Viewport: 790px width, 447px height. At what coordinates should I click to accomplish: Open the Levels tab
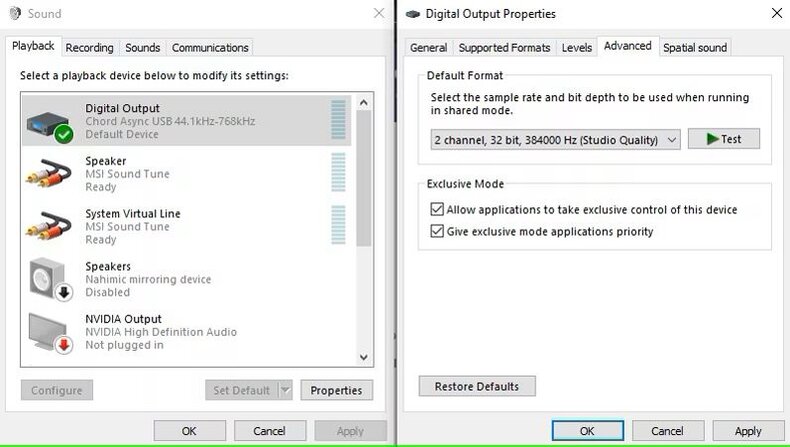coord(576,48)
